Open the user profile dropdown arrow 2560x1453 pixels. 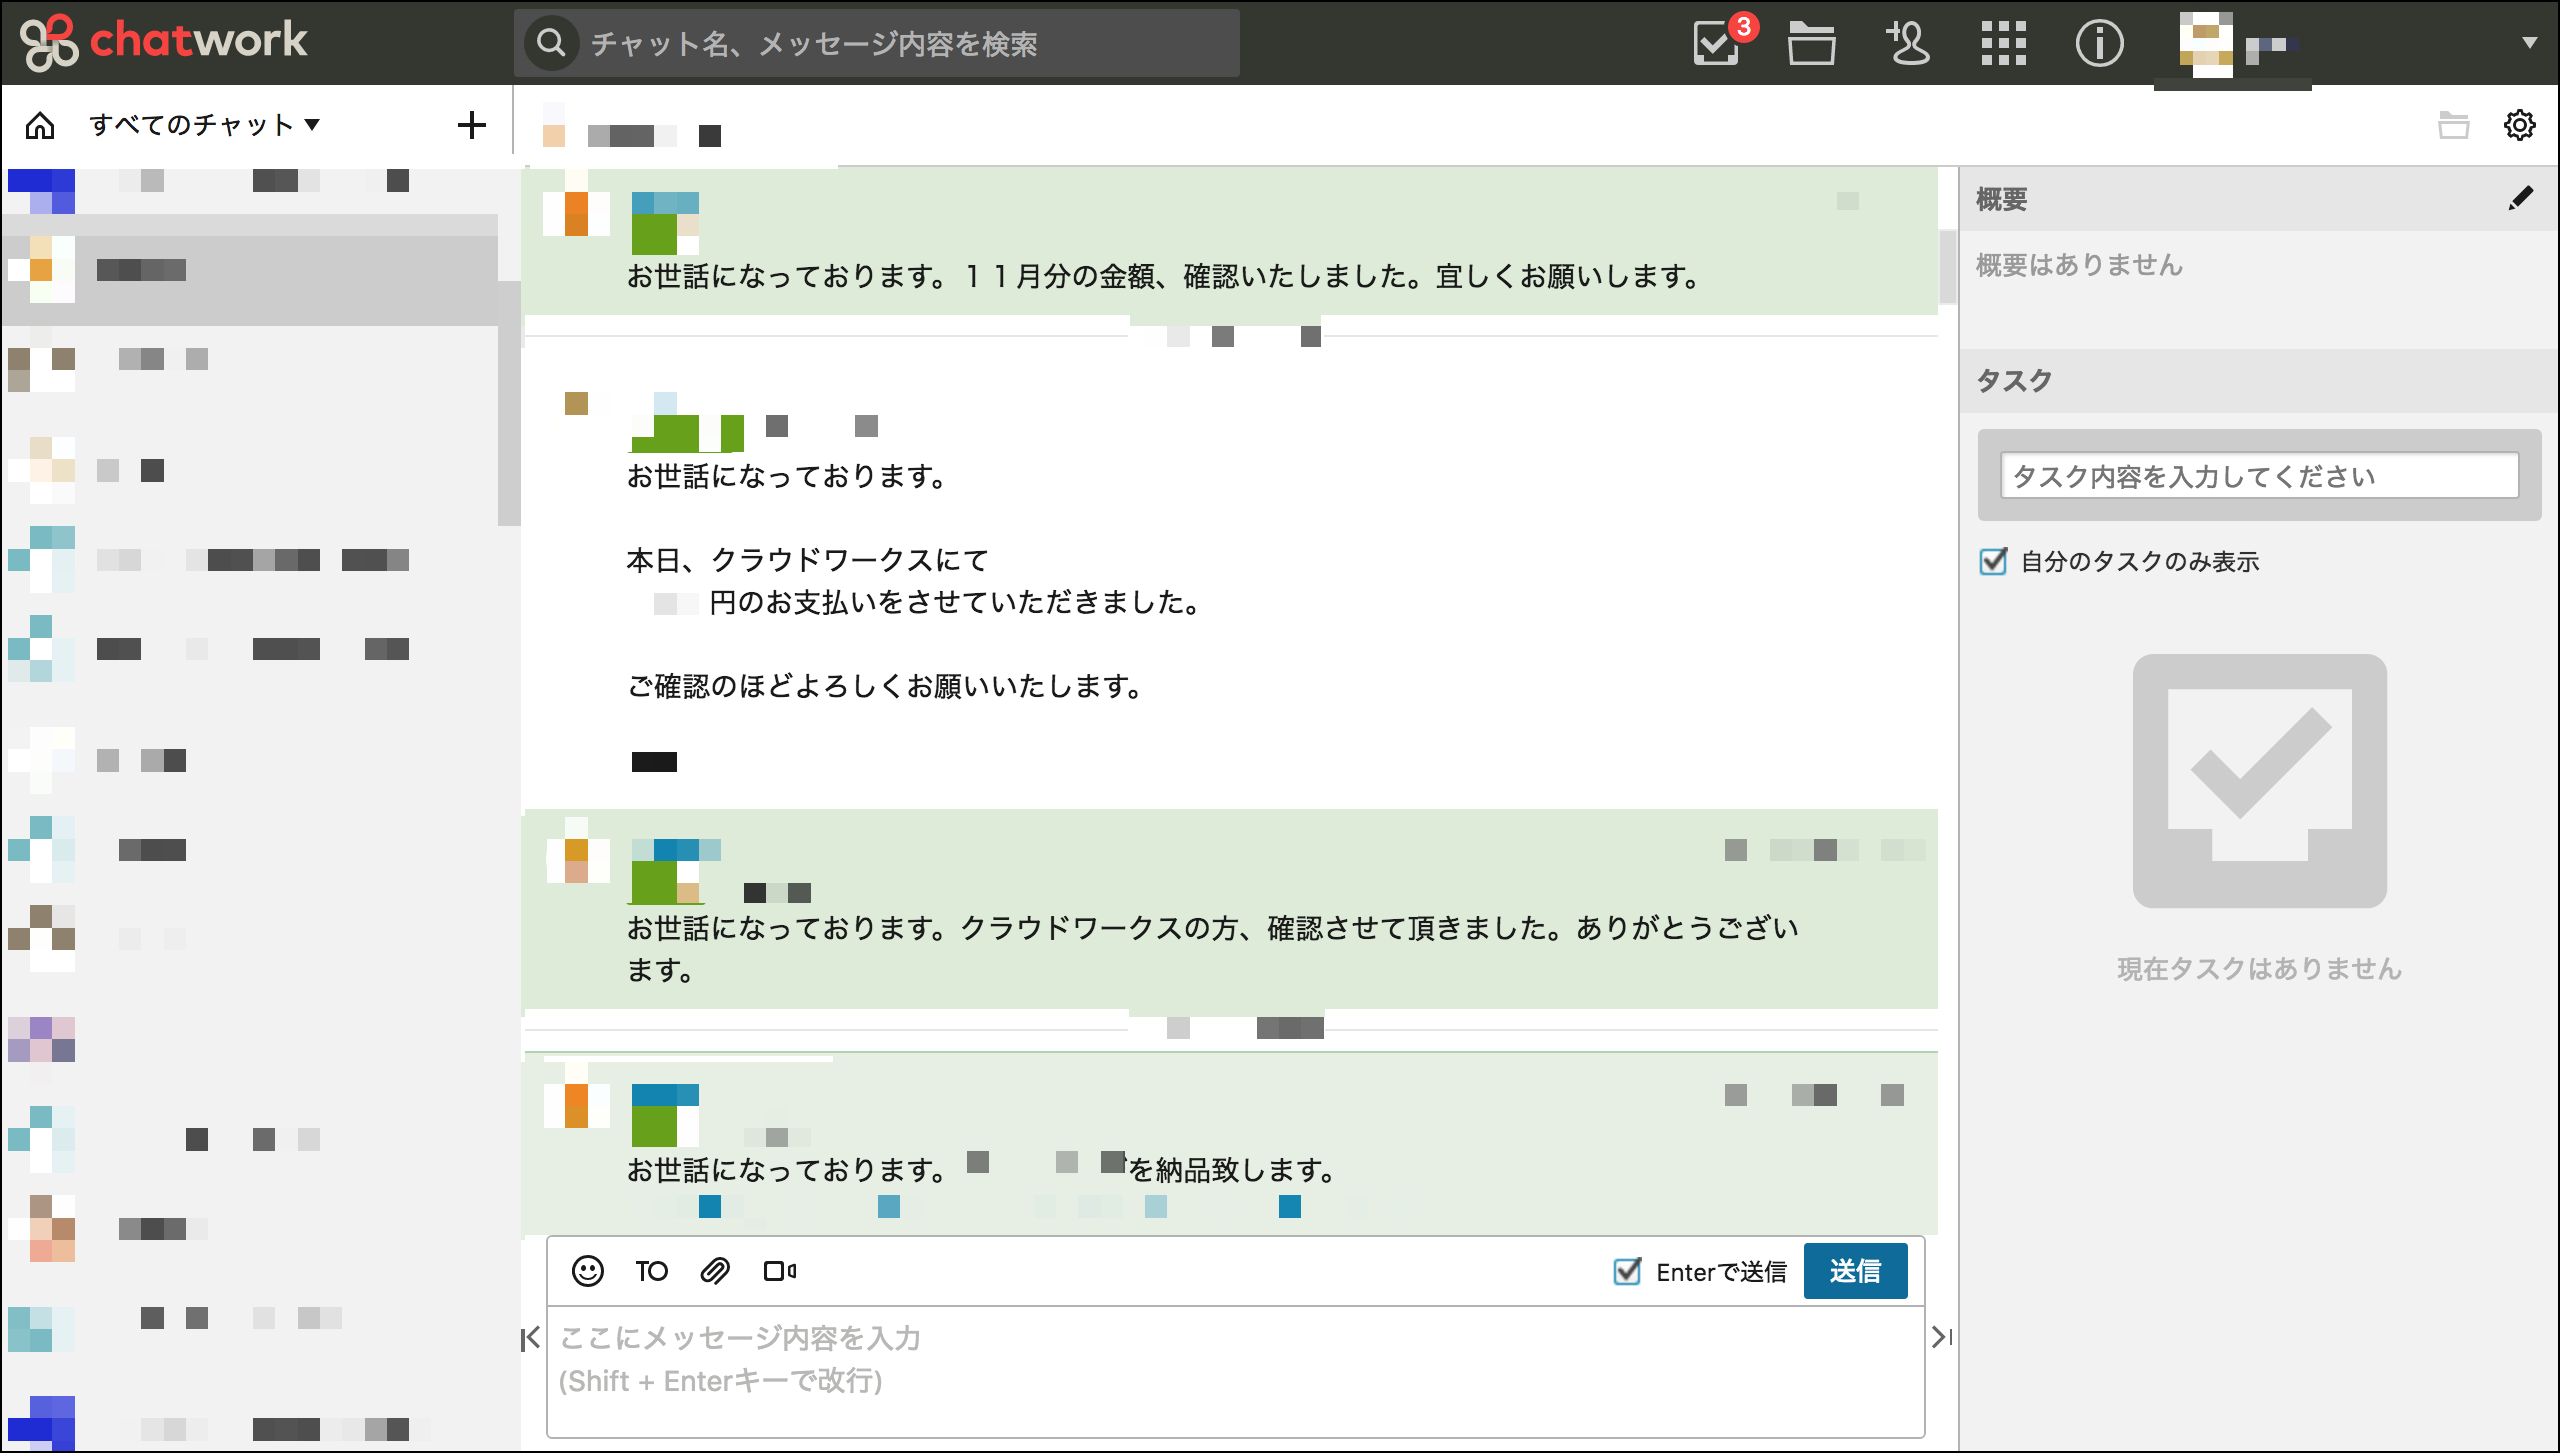pyautogui.click(x=2529, y=43)
